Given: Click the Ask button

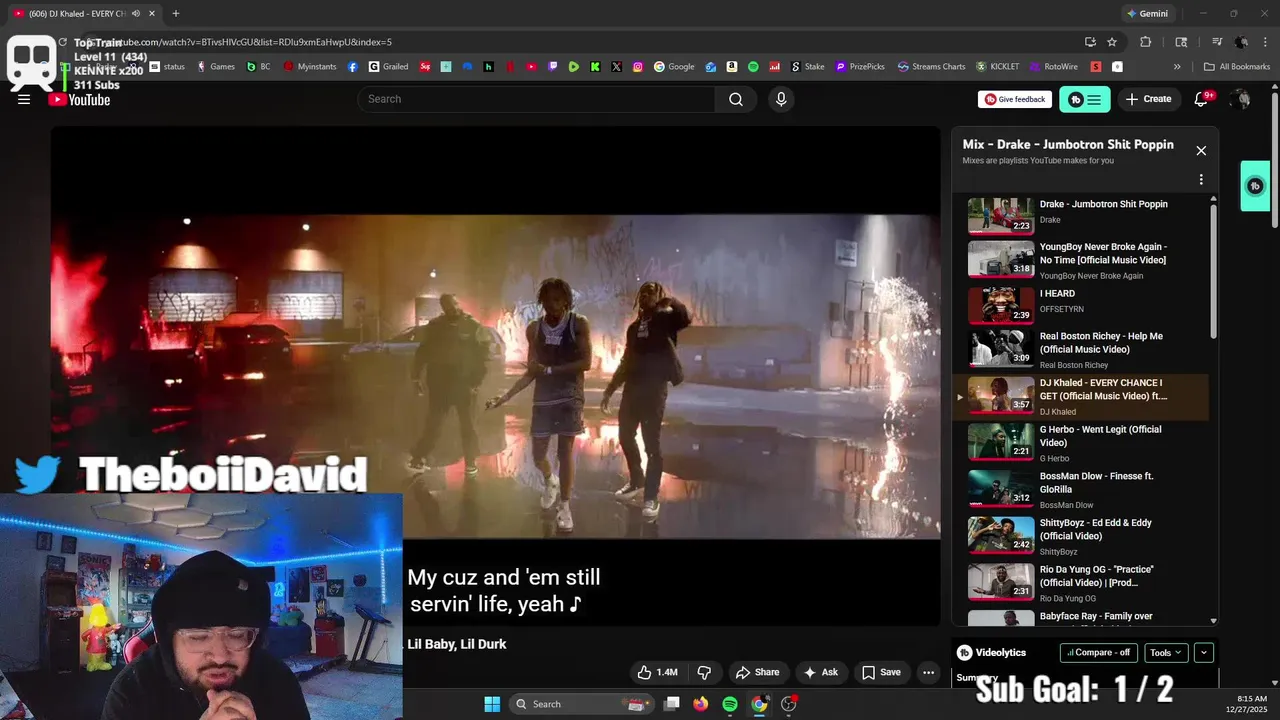Looking at the screenshot, I should click(820, 672).
